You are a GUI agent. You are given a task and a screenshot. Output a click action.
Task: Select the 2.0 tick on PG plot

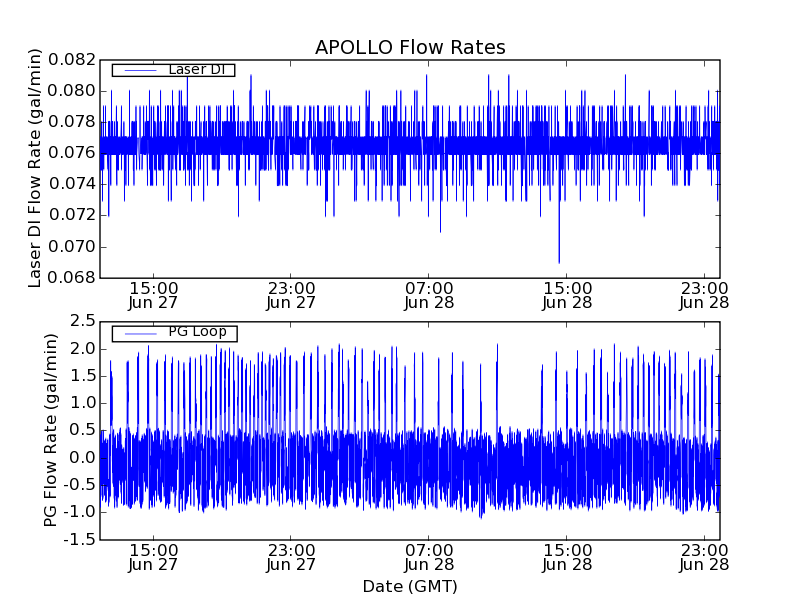click(83, 349)
